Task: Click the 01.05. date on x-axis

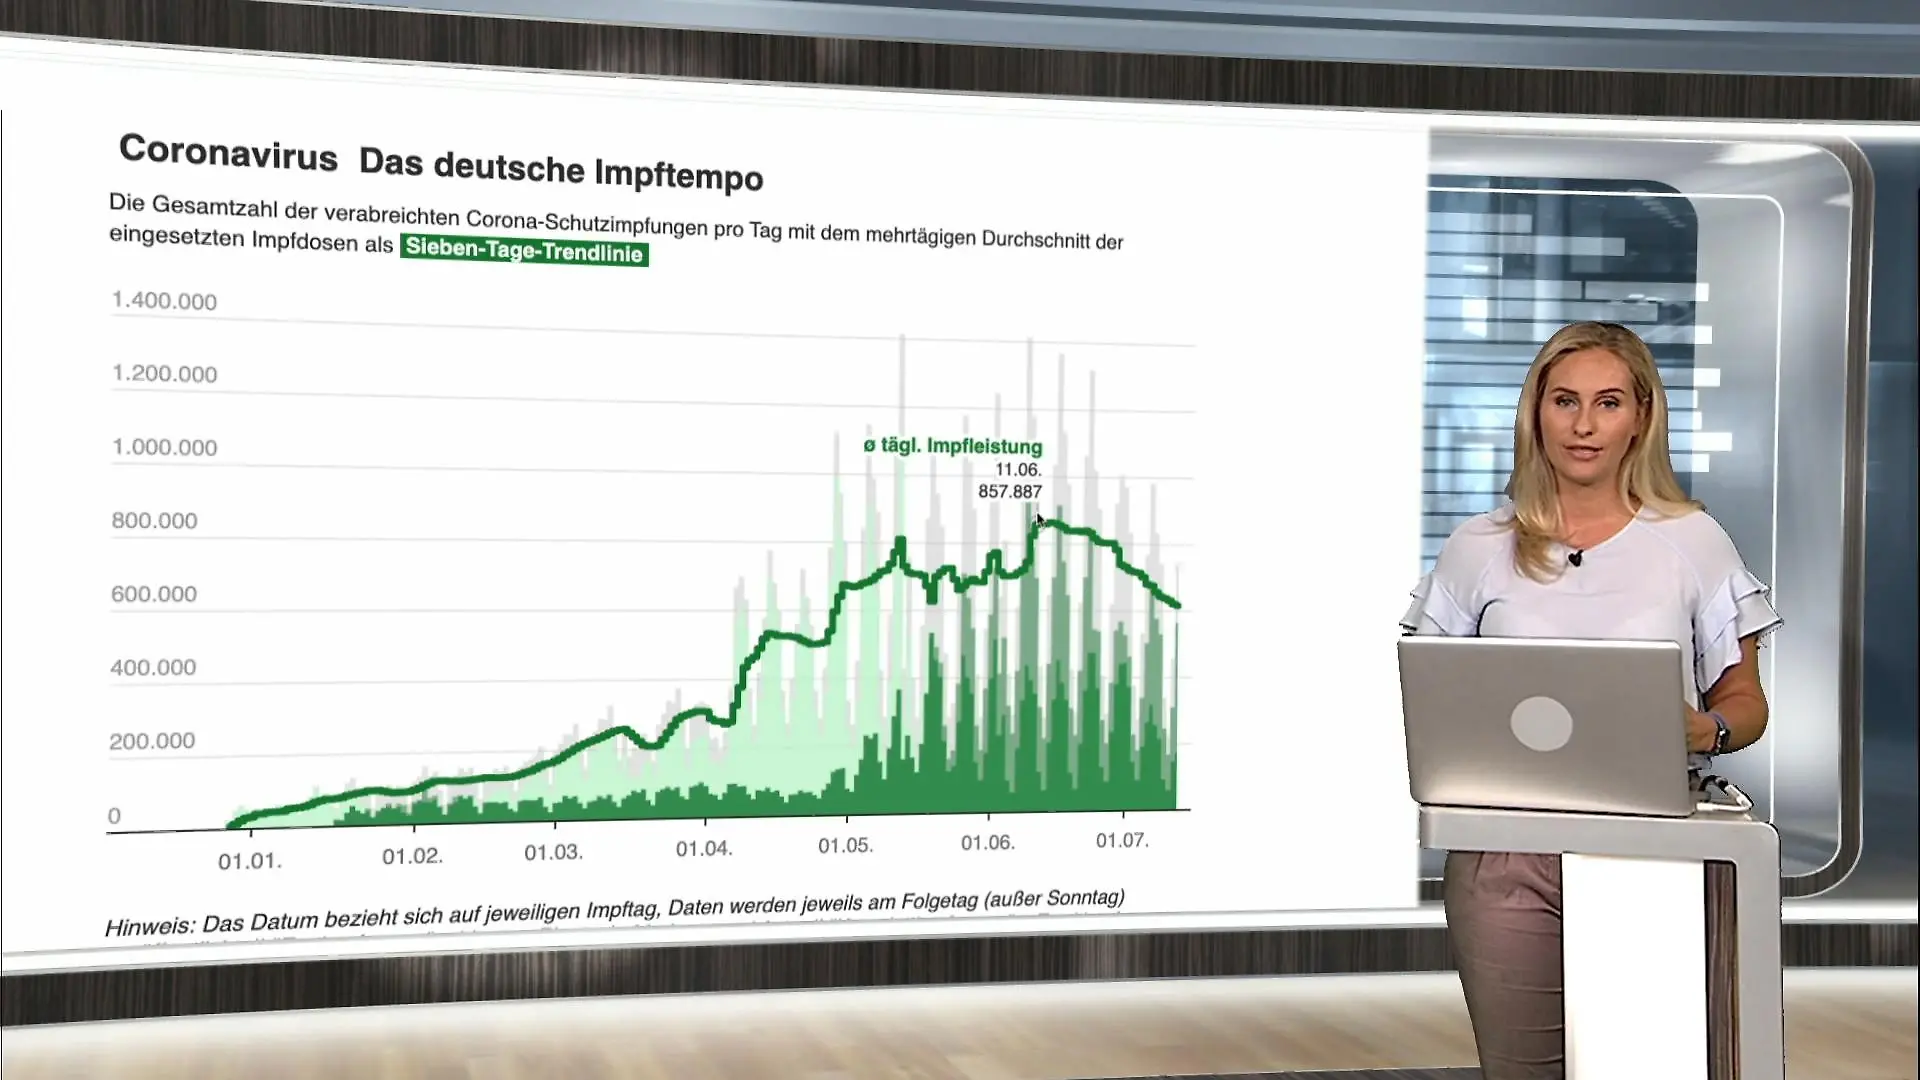Action: (x=845, y=845)
